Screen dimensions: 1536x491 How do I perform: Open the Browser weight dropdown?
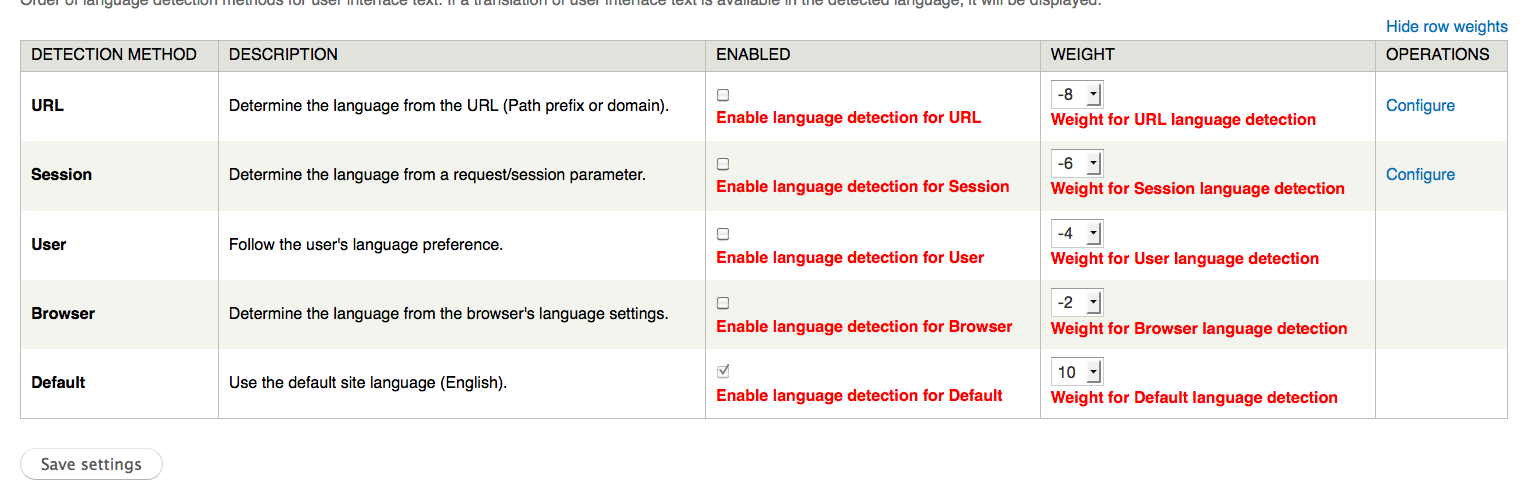point(1076,303)
